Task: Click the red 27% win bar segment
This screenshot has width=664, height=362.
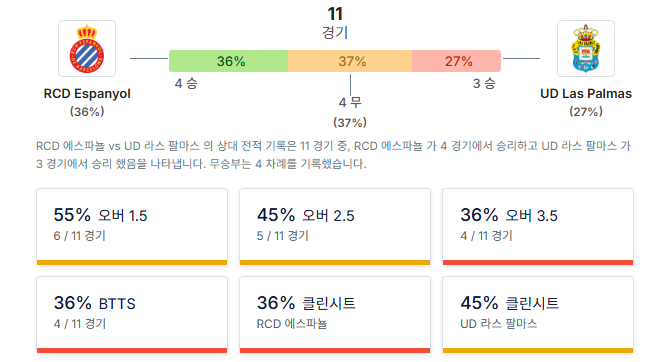Action: coord(456,61)
